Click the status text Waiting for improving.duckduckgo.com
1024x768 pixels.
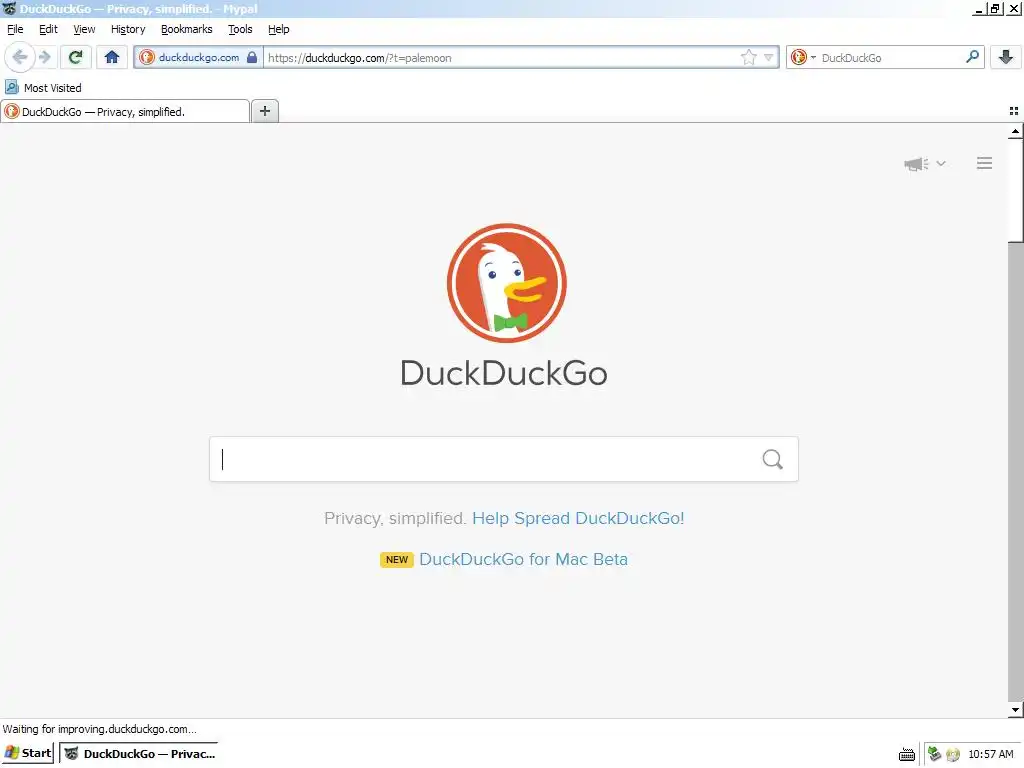99,729
